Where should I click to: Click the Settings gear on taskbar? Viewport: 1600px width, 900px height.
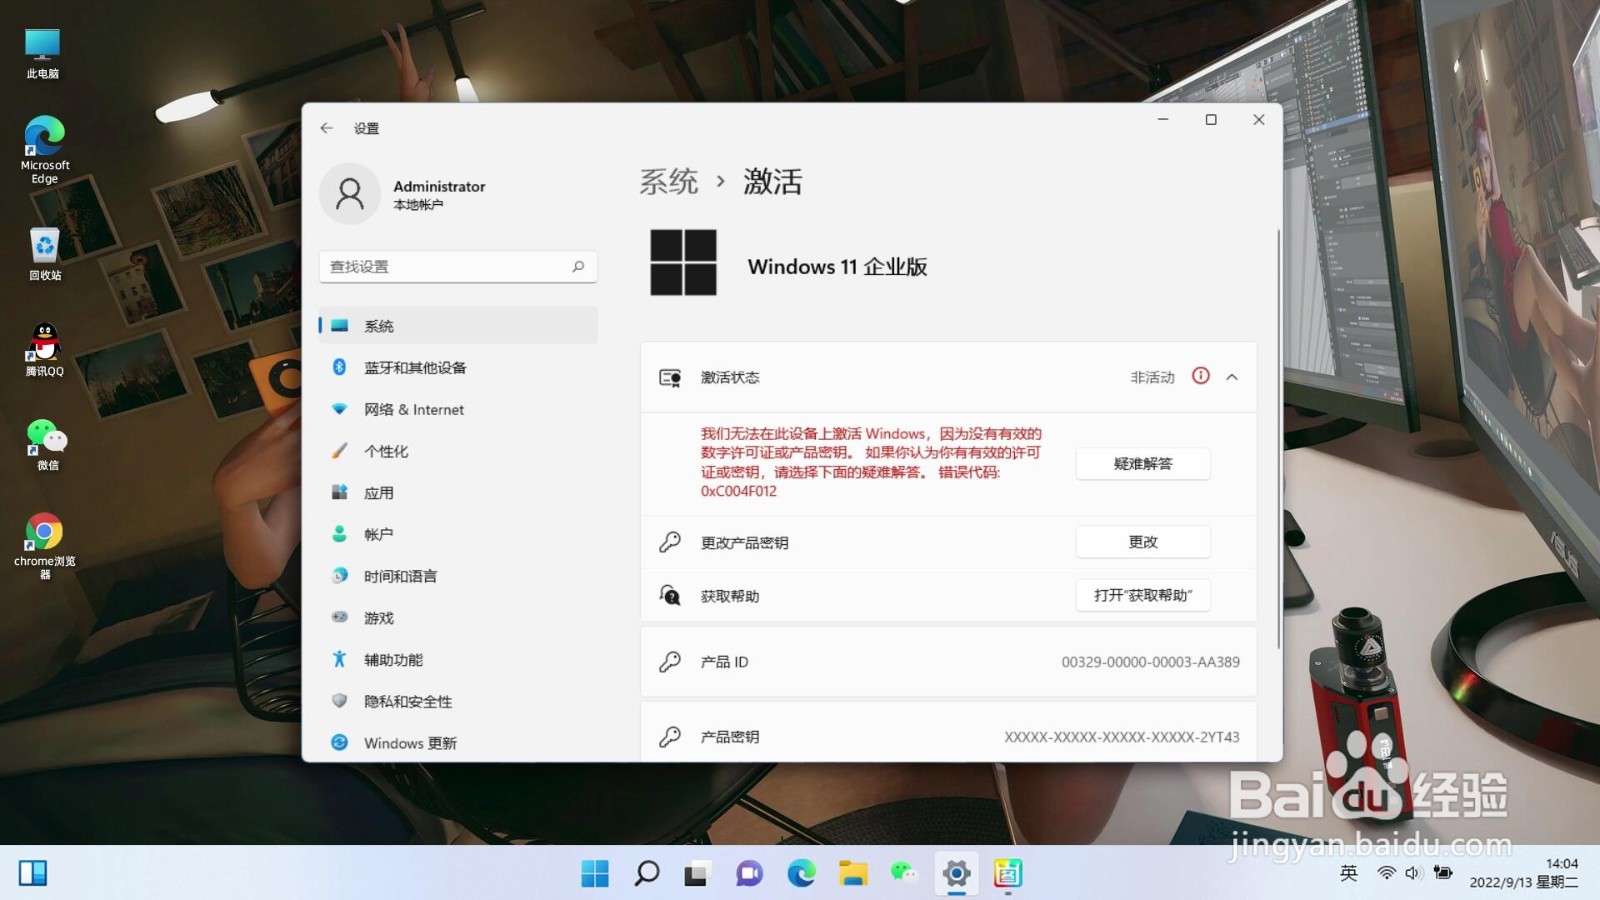956,874
